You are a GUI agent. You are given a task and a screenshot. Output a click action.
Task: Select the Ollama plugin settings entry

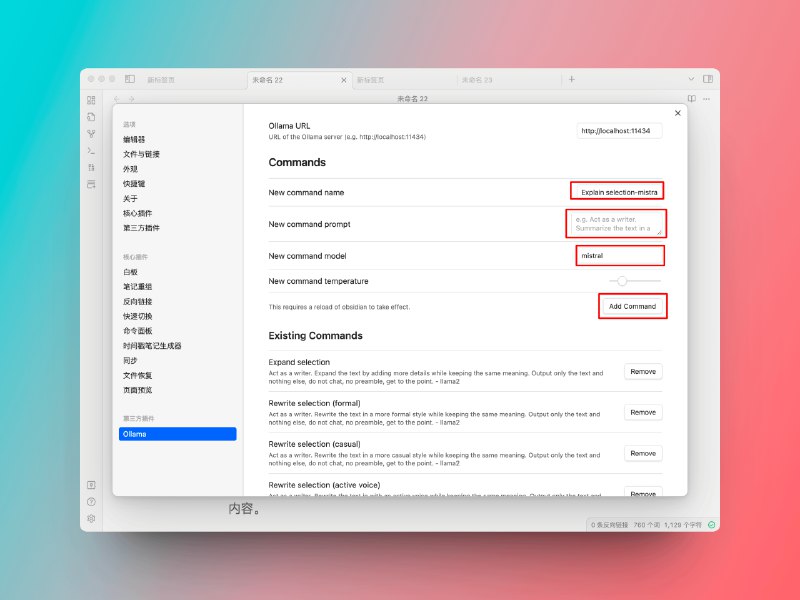(x=177, y=434)
